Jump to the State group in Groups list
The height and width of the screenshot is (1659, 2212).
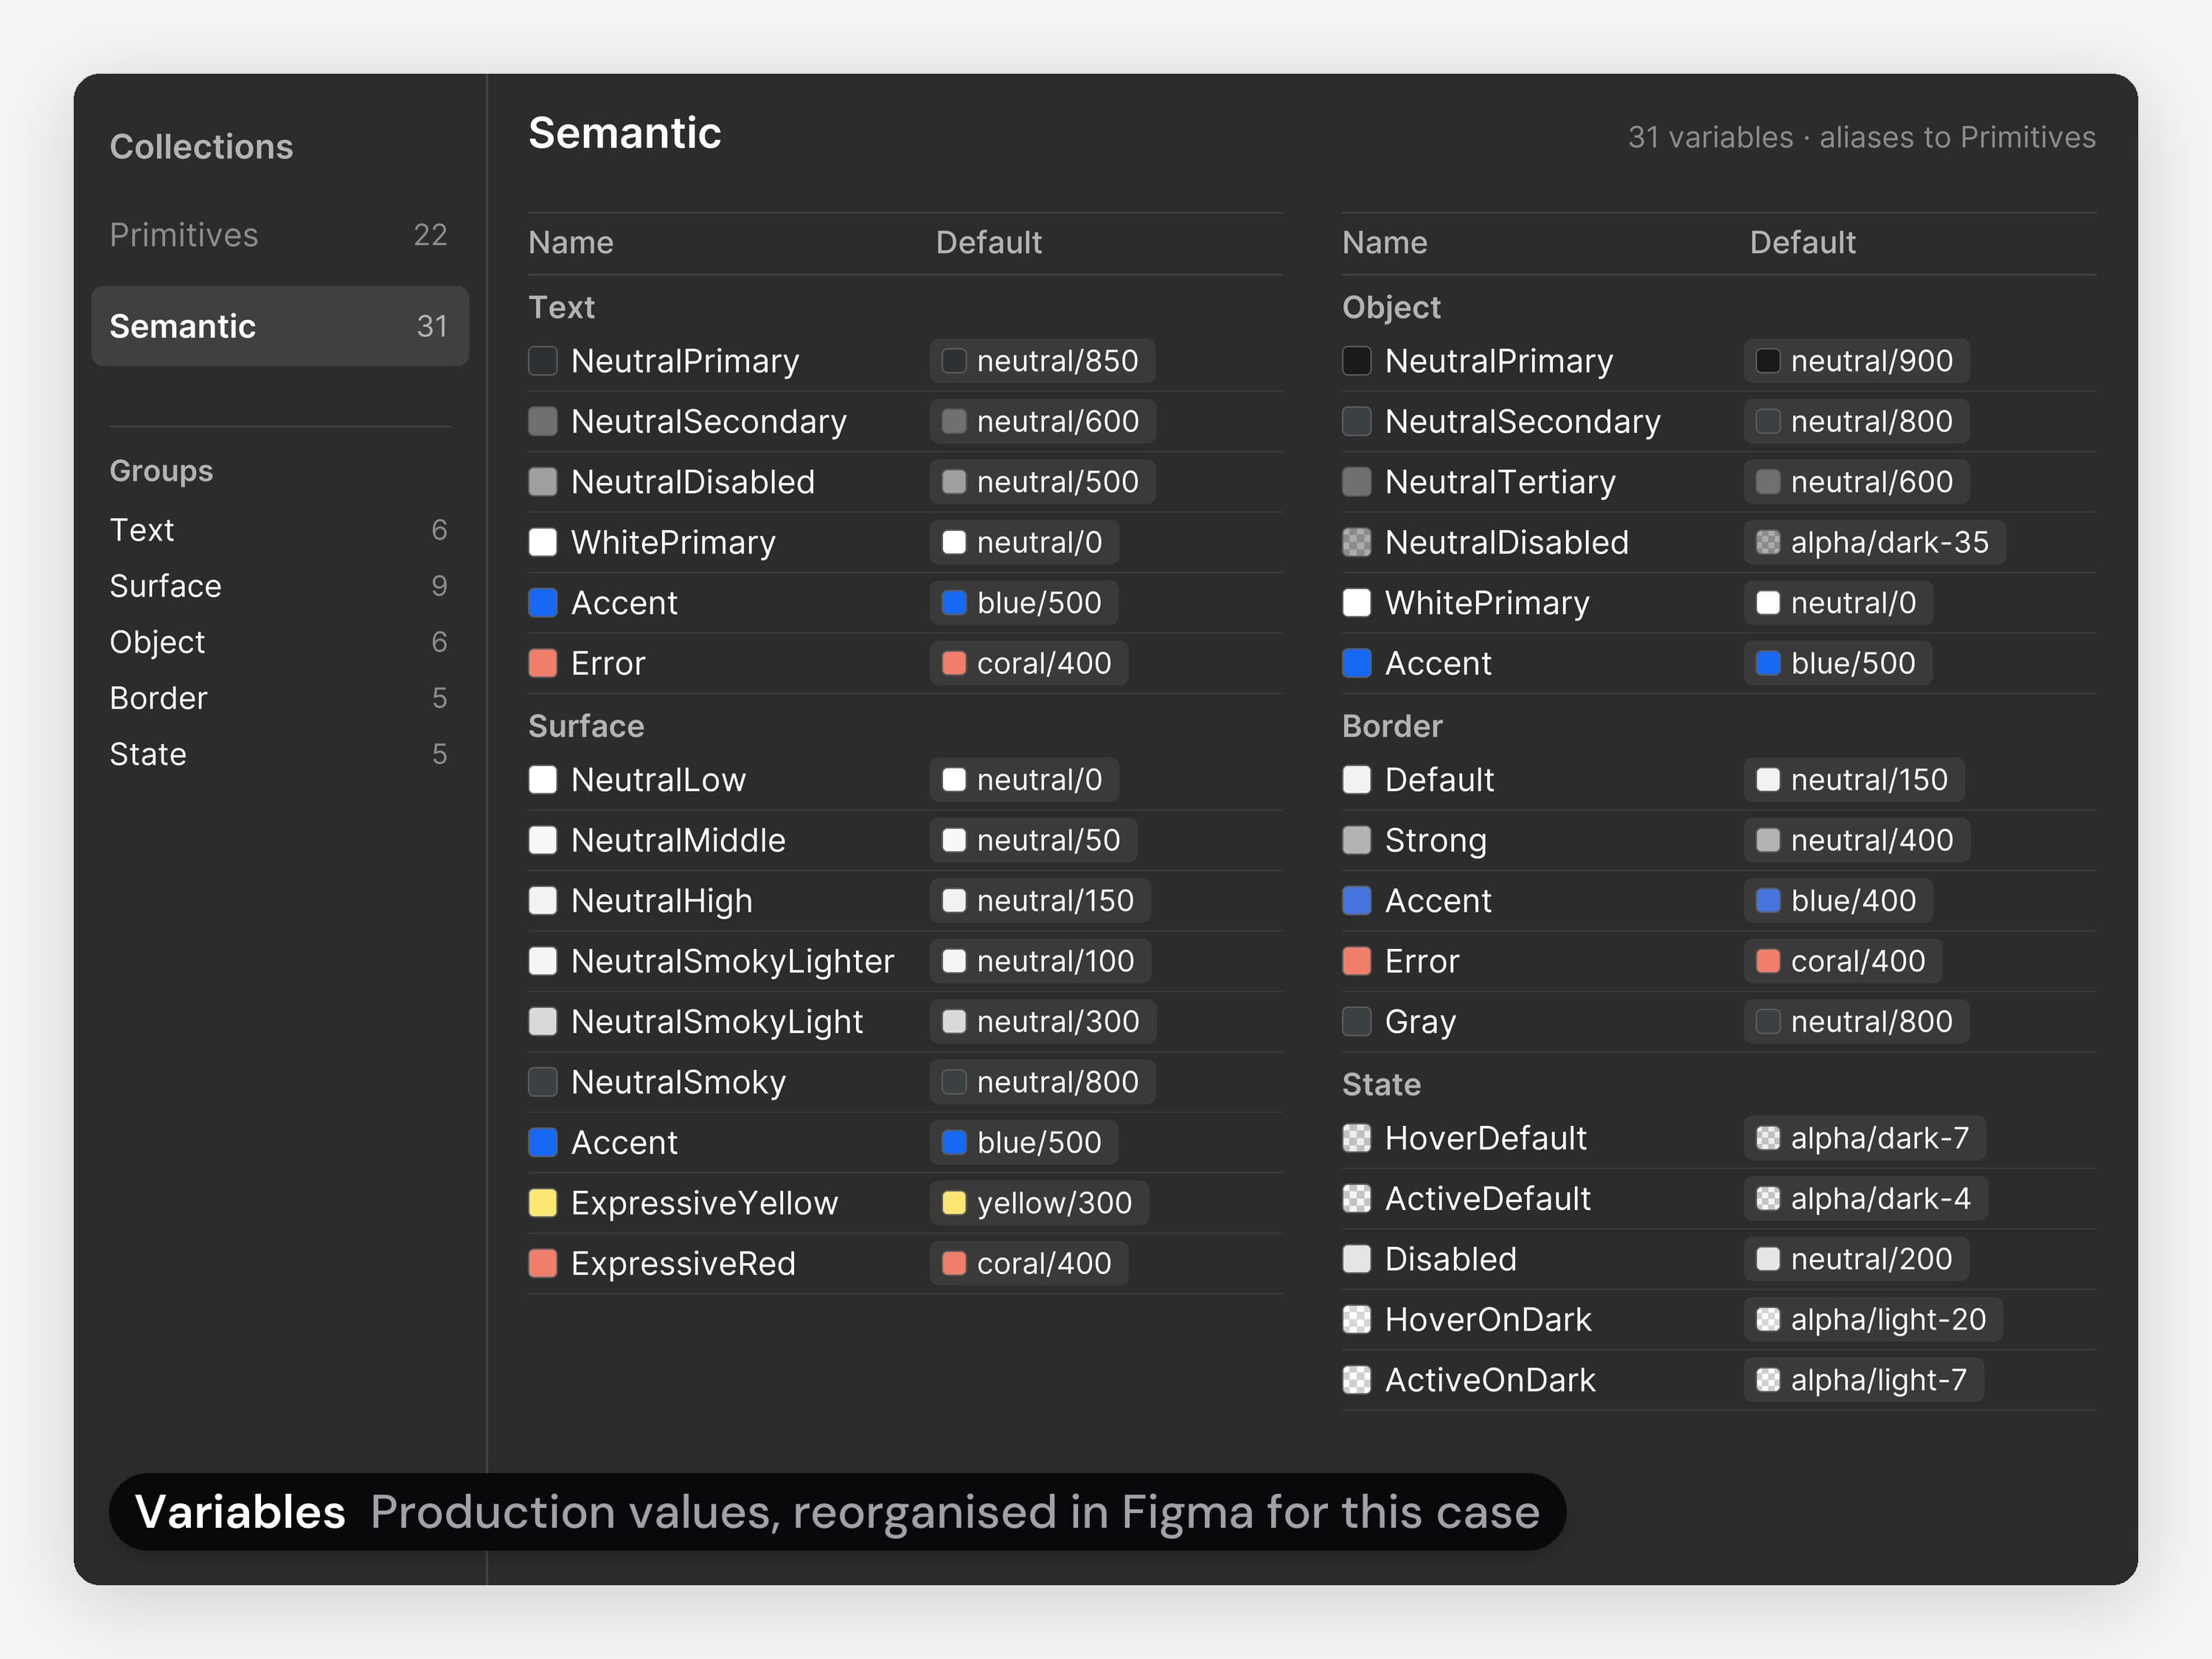click(x=279, y=754)
